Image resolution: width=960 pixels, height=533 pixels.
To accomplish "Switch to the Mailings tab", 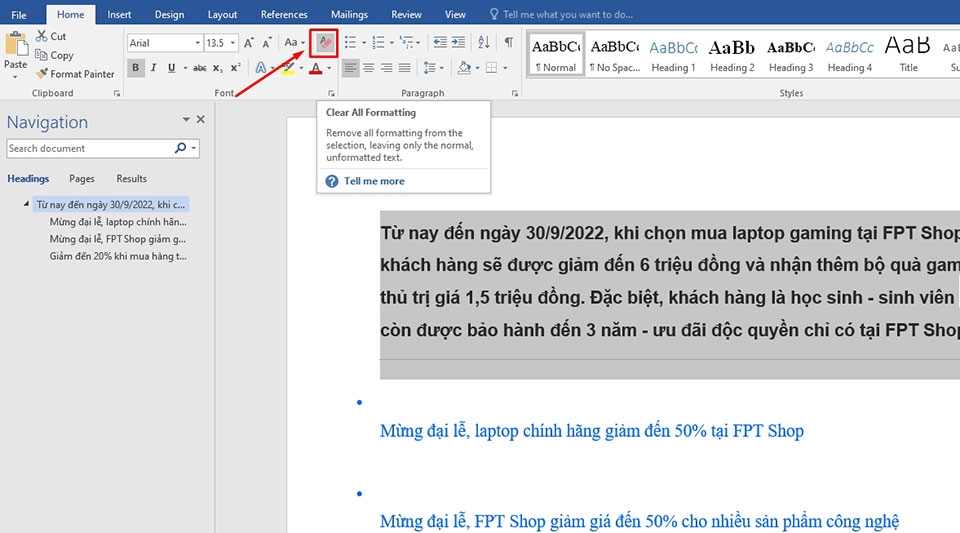I will point(350,15).
